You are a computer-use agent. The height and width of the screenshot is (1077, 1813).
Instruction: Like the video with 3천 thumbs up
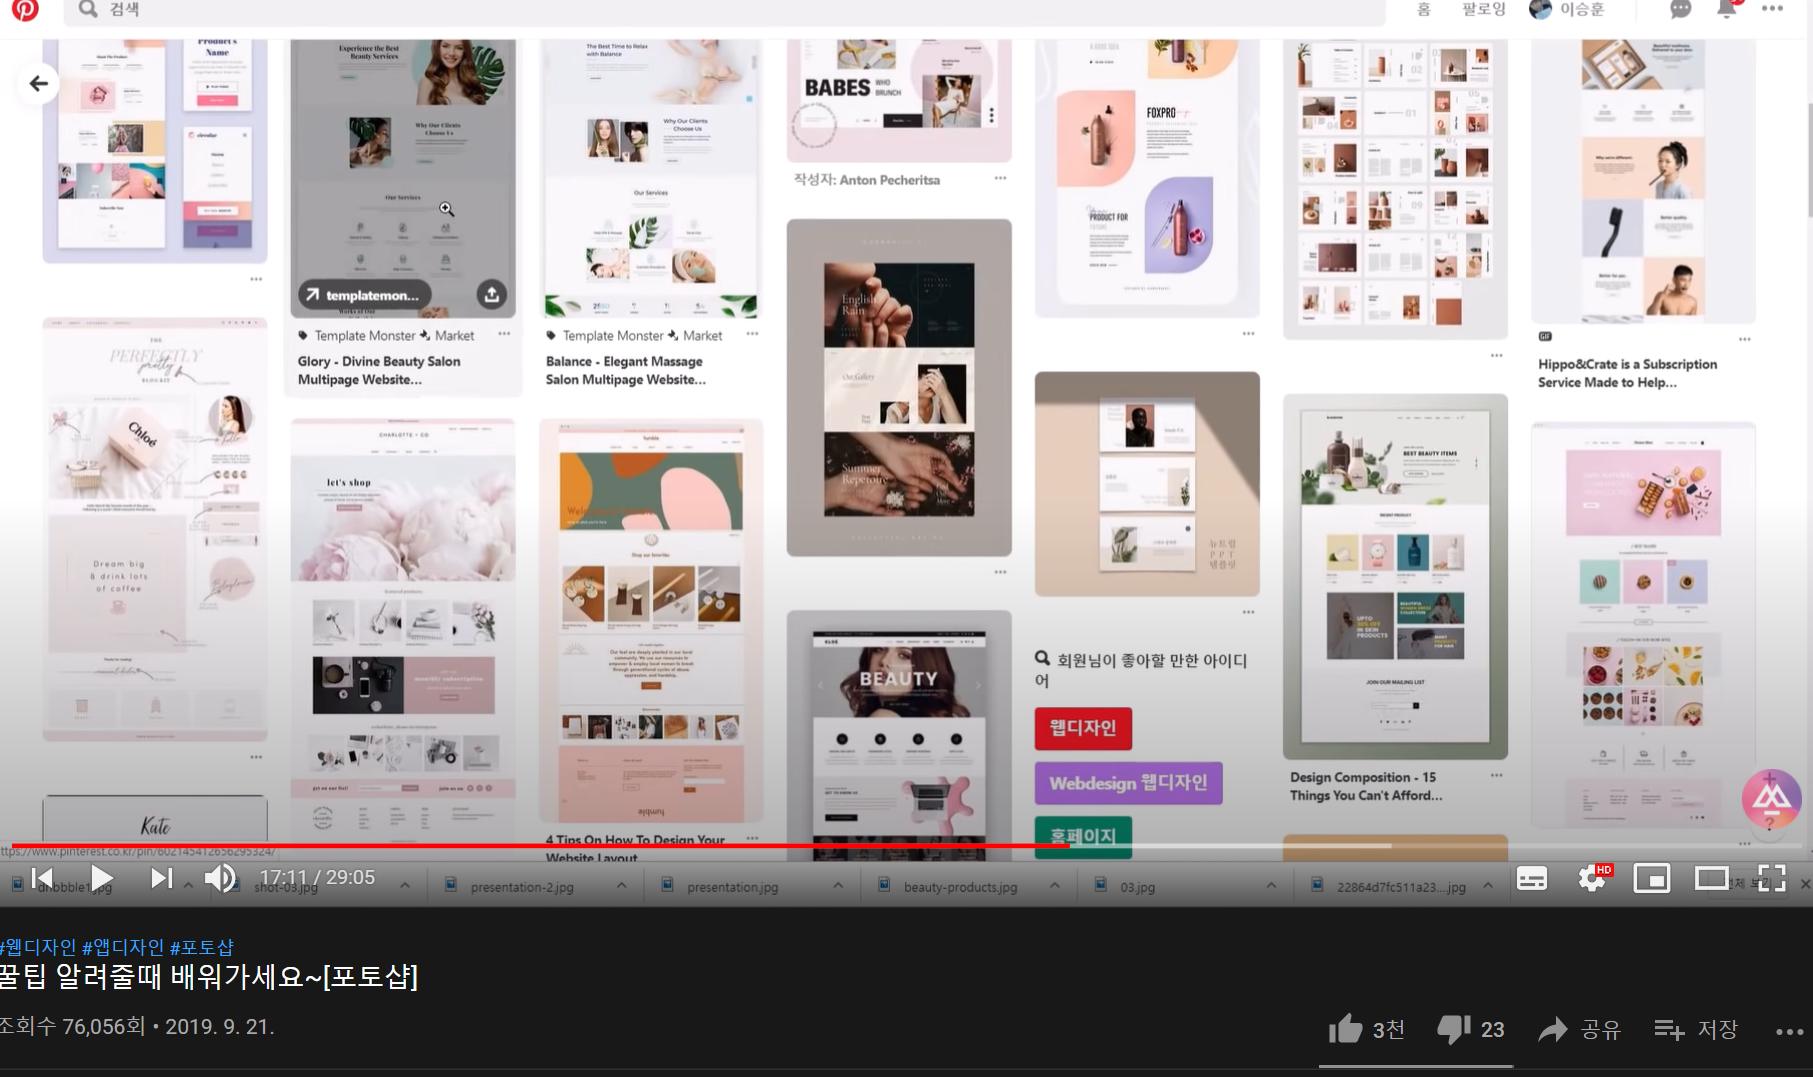(x=1346, y=1029)
